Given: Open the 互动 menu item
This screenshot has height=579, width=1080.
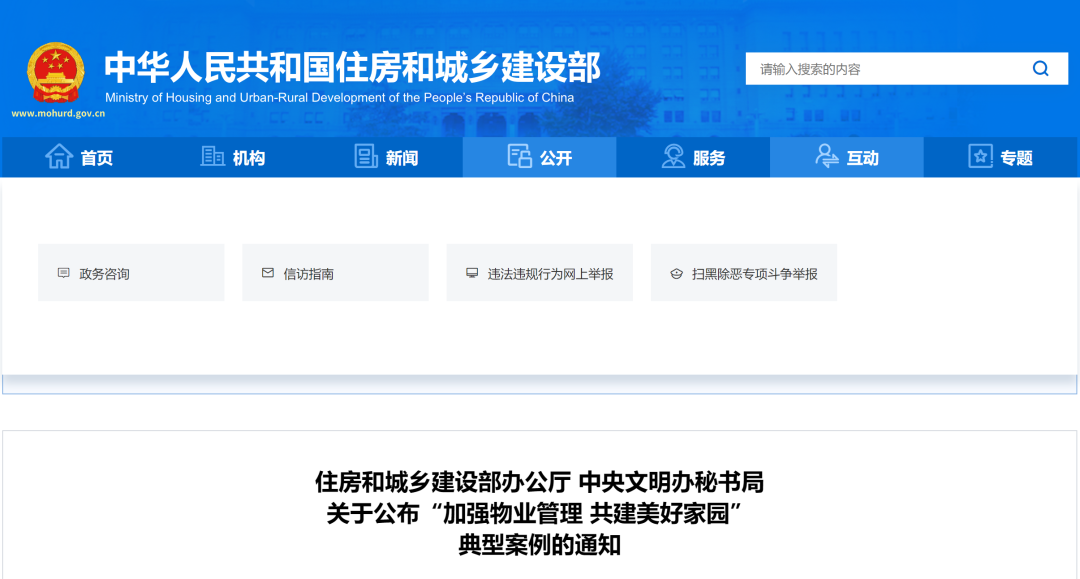Looking at the screenshot, I should (847, 157).
